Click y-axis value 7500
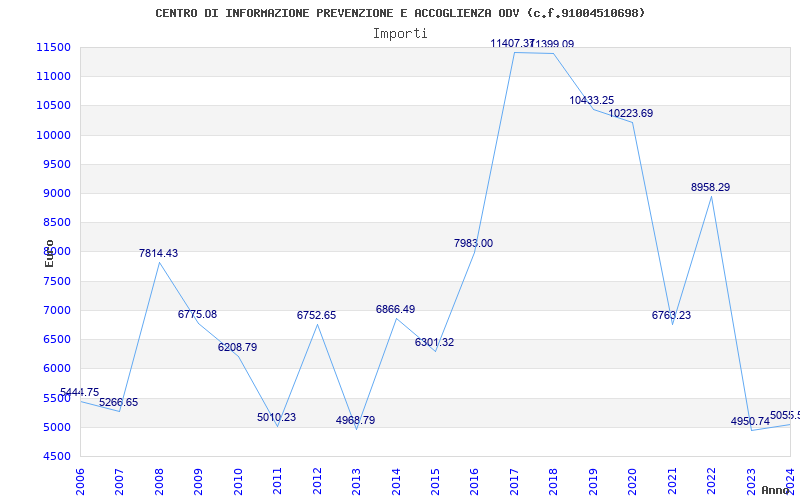 click(x=57, y=281)
